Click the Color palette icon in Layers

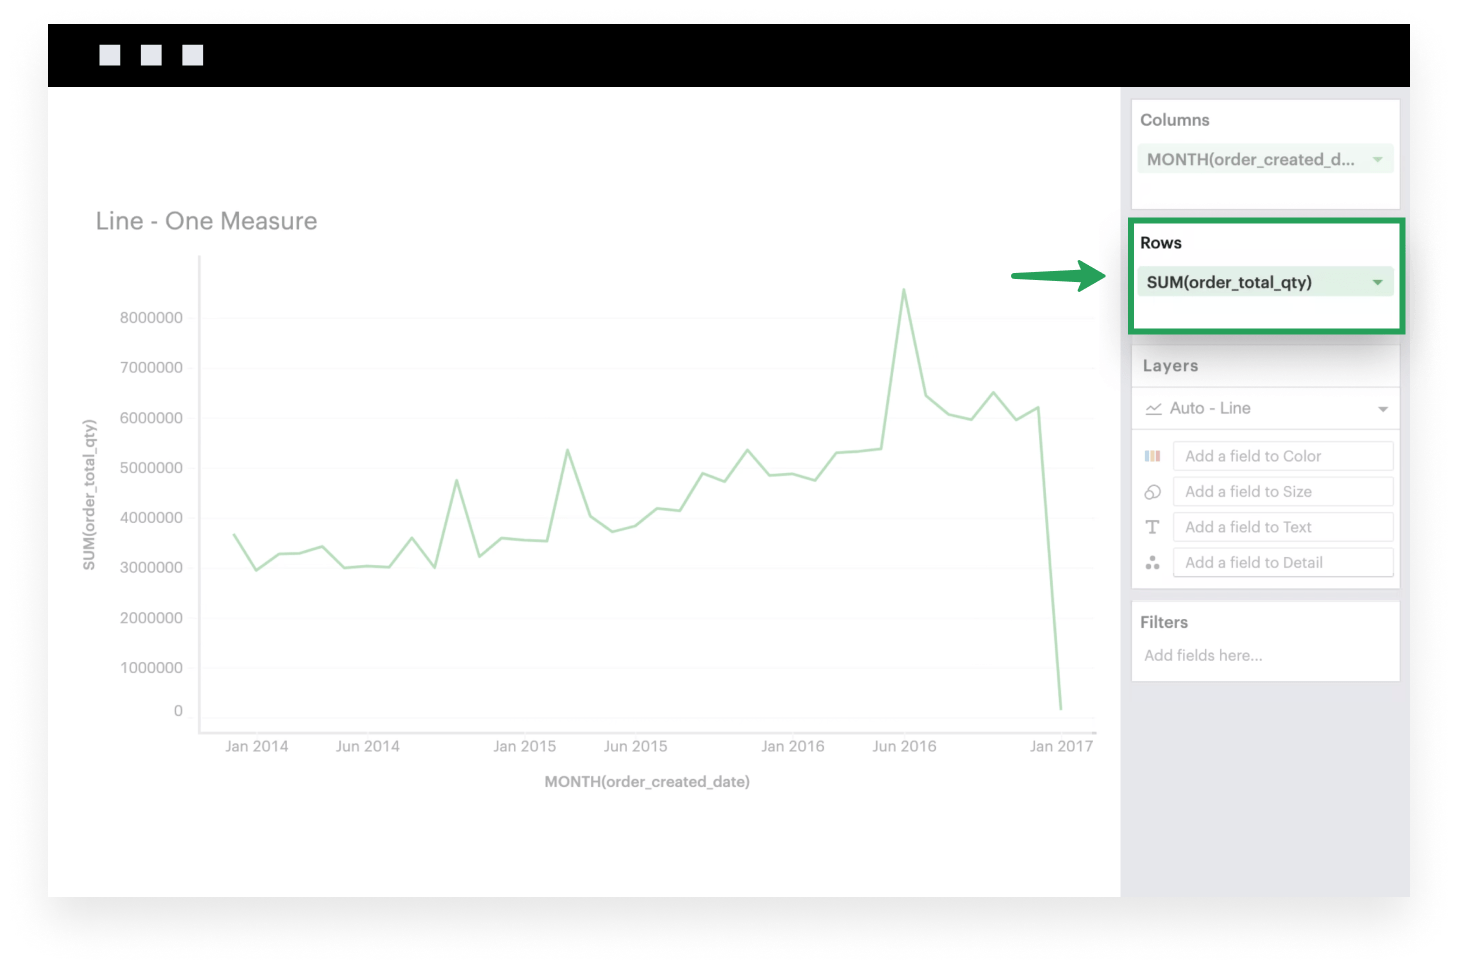[1152, 456]
